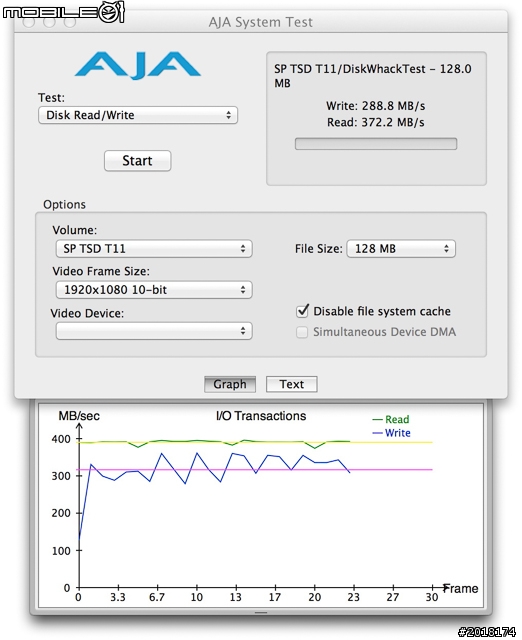The width and height of the screenshot is (522, 640).
Task: Click the Frame axis label
Action: coord(461,589)
